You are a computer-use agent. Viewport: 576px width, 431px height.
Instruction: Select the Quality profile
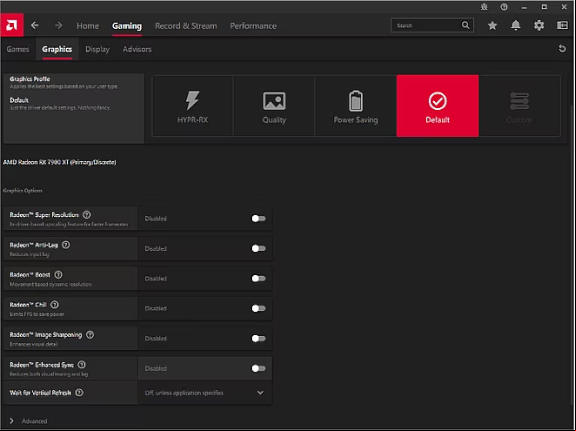pos(274,106)
